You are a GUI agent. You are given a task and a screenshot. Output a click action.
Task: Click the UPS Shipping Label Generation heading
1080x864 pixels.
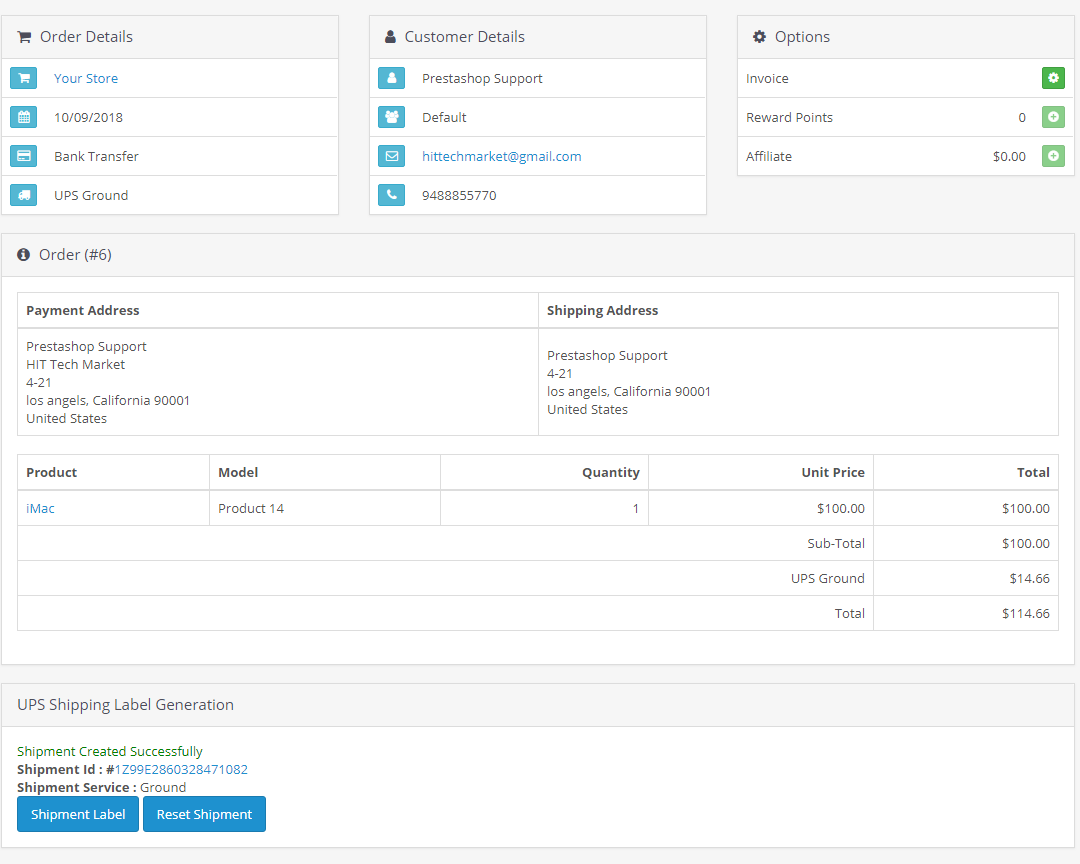[125, 705]
